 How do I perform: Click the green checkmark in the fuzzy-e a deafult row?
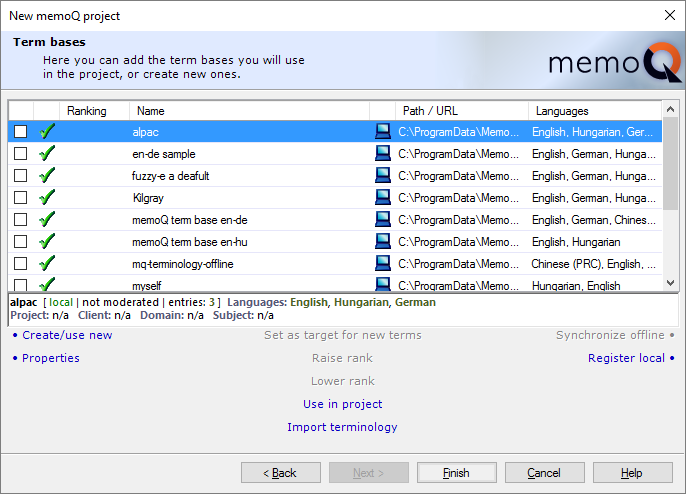47,175
